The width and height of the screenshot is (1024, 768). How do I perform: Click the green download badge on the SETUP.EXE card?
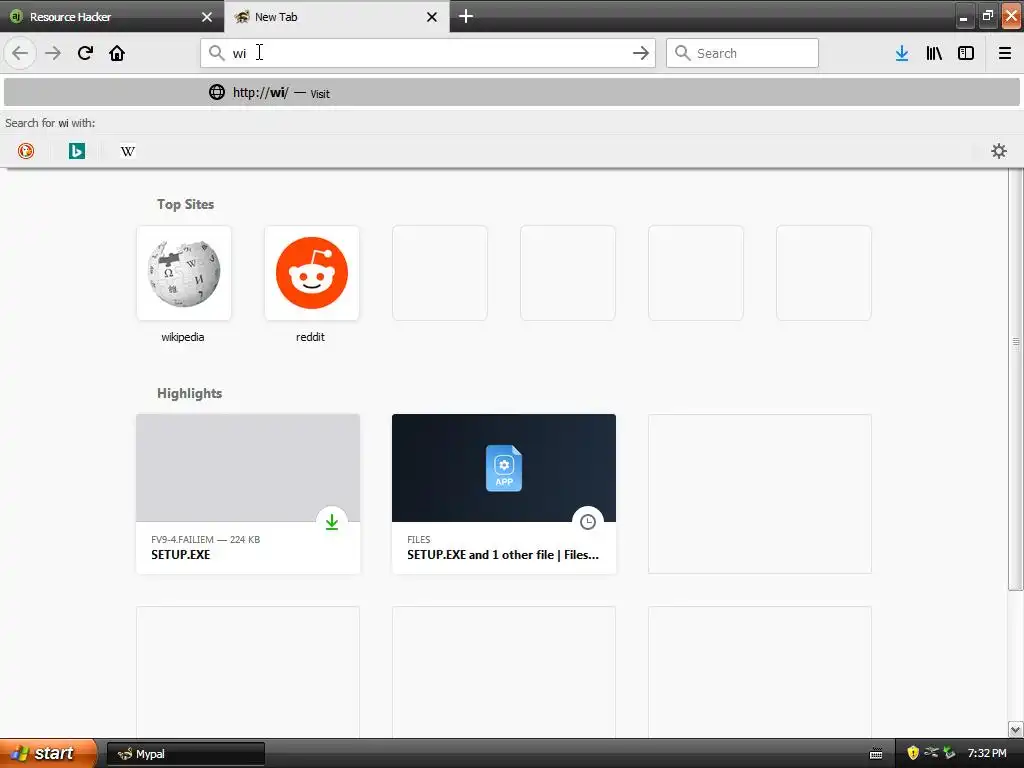(x=332, y=522)
